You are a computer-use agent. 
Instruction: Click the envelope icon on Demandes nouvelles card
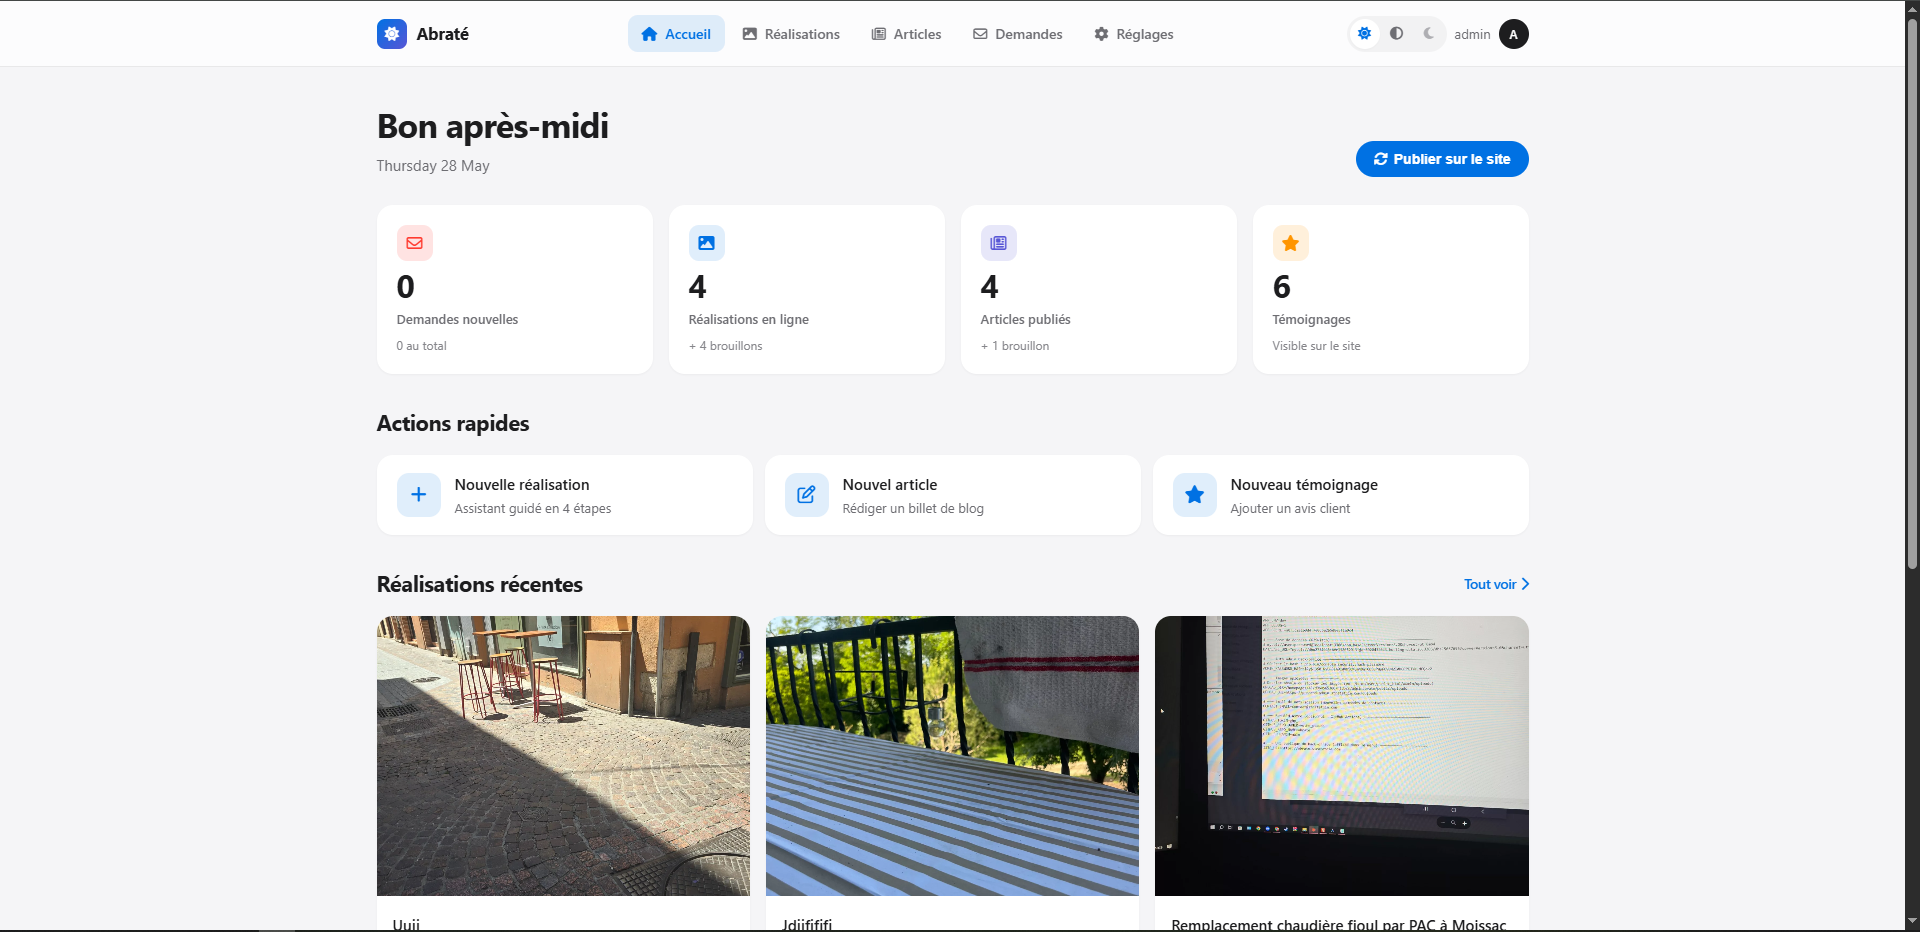click(415, 243)
